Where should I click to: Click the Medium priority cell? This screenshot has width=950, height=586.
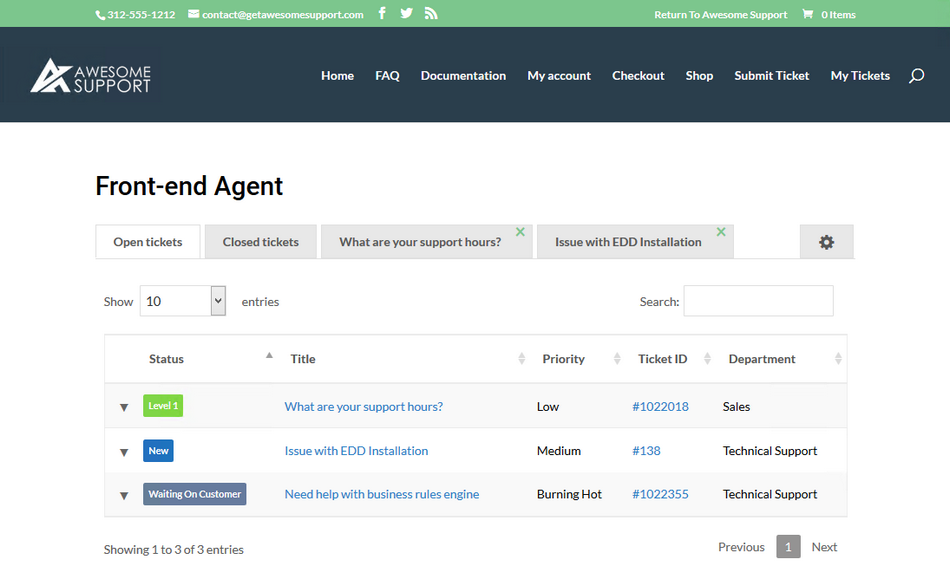[559, 451]
